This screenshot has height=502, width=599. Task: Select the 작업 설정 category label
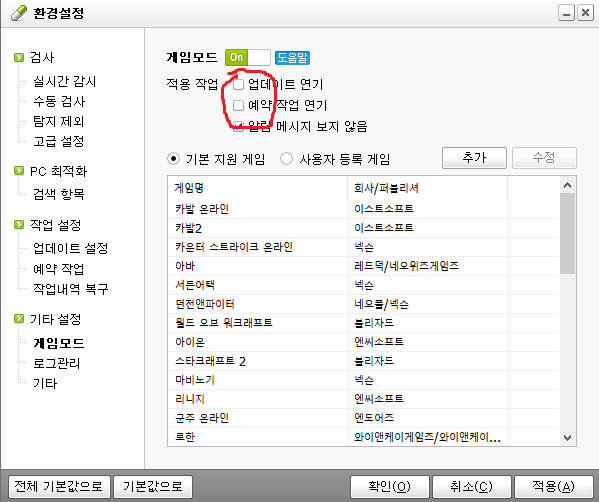(x=56, y=225)
